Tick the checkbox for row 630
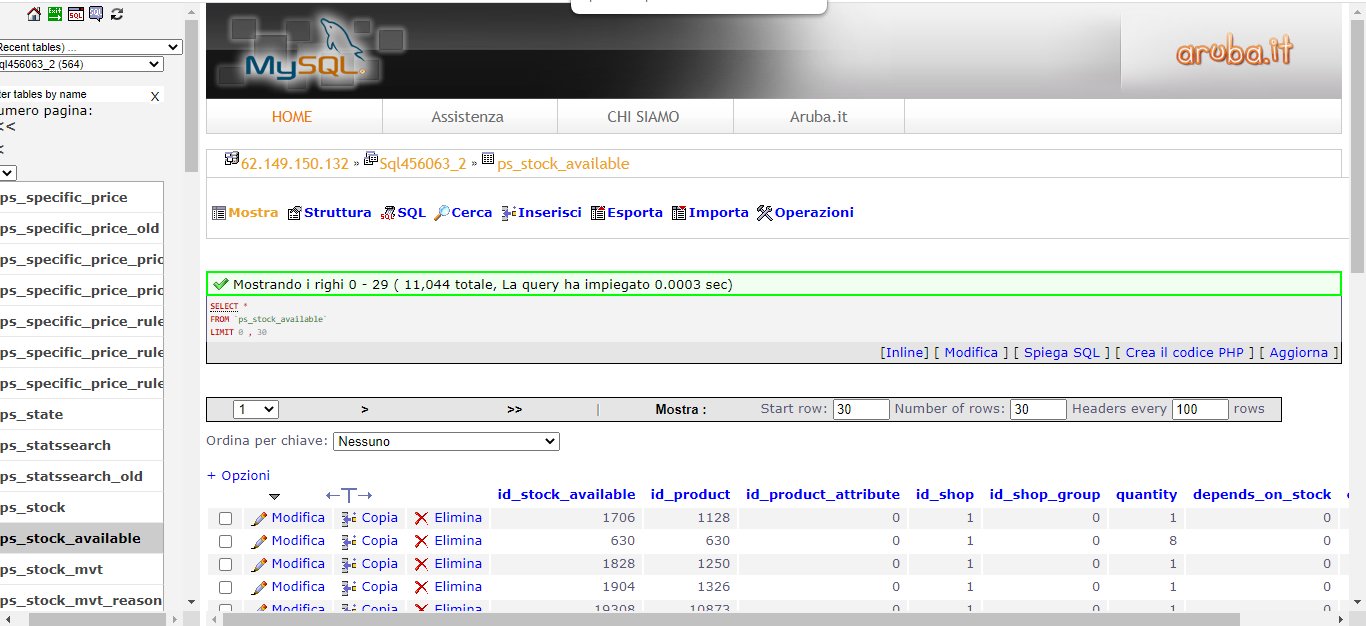 click(x=226, y=541)
